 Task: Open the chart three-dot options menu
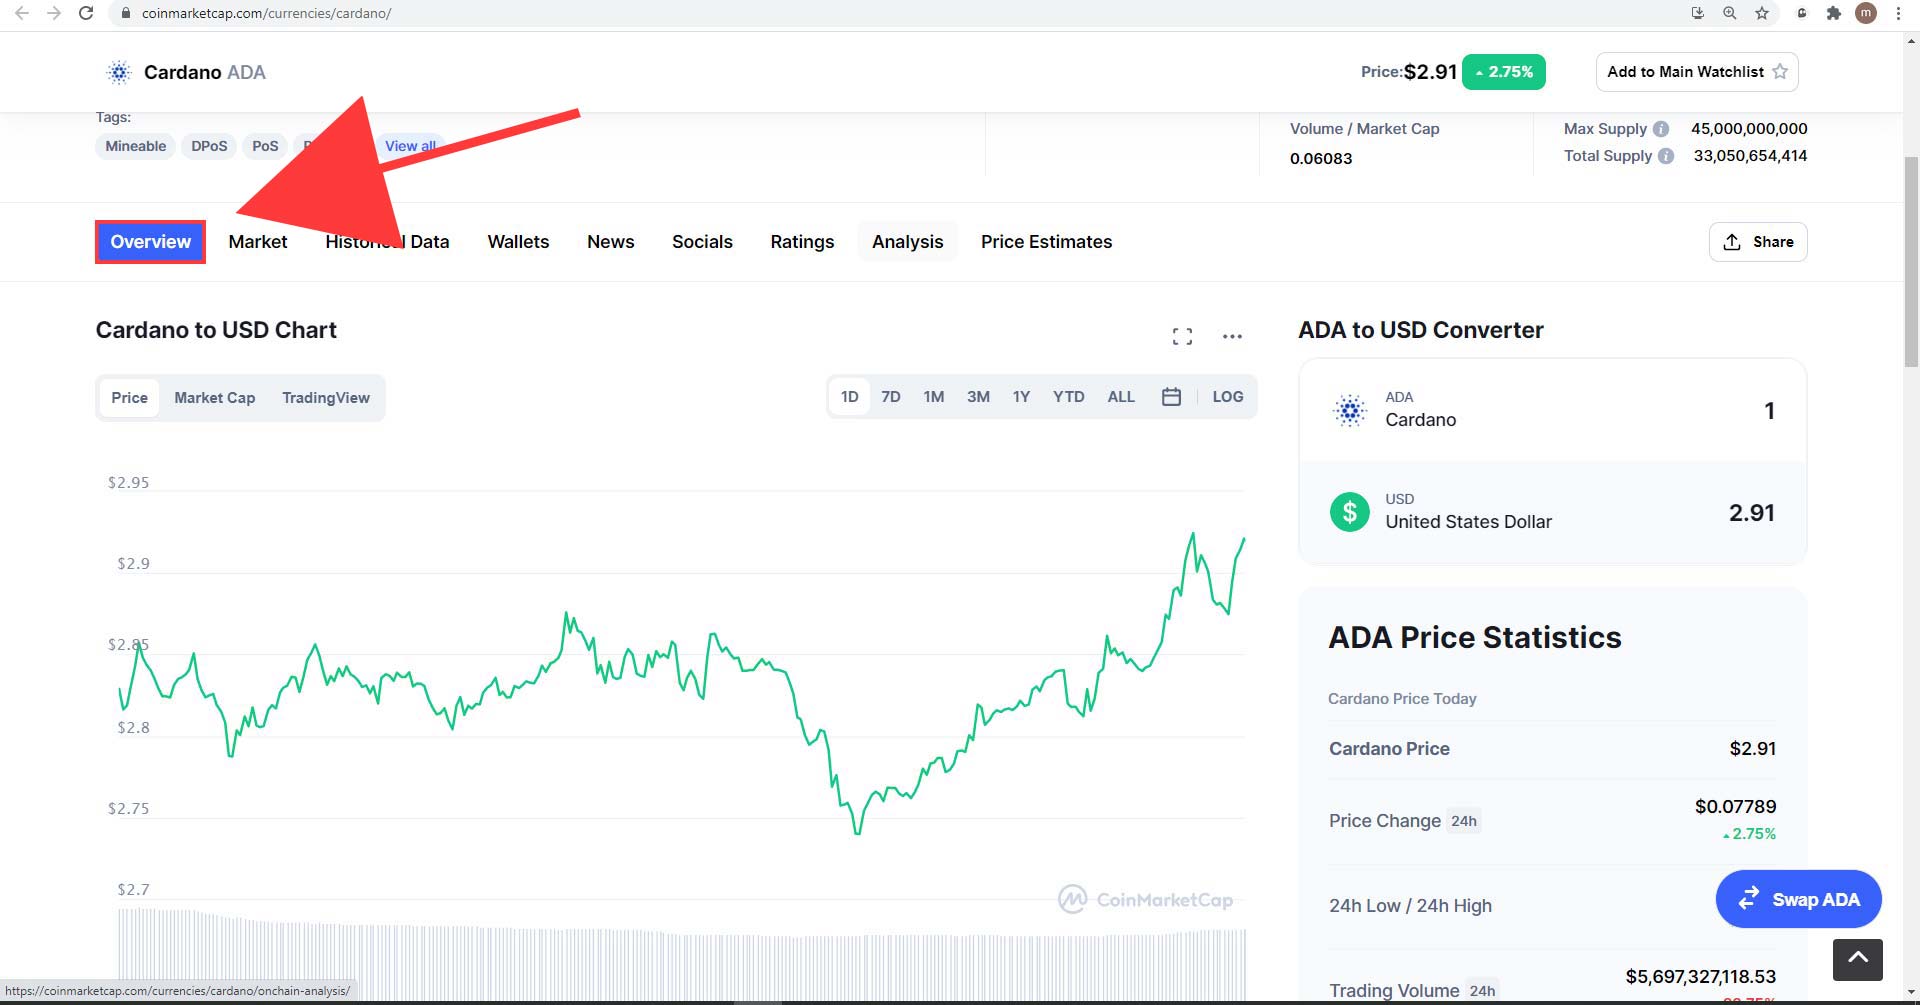(1232, 336)
